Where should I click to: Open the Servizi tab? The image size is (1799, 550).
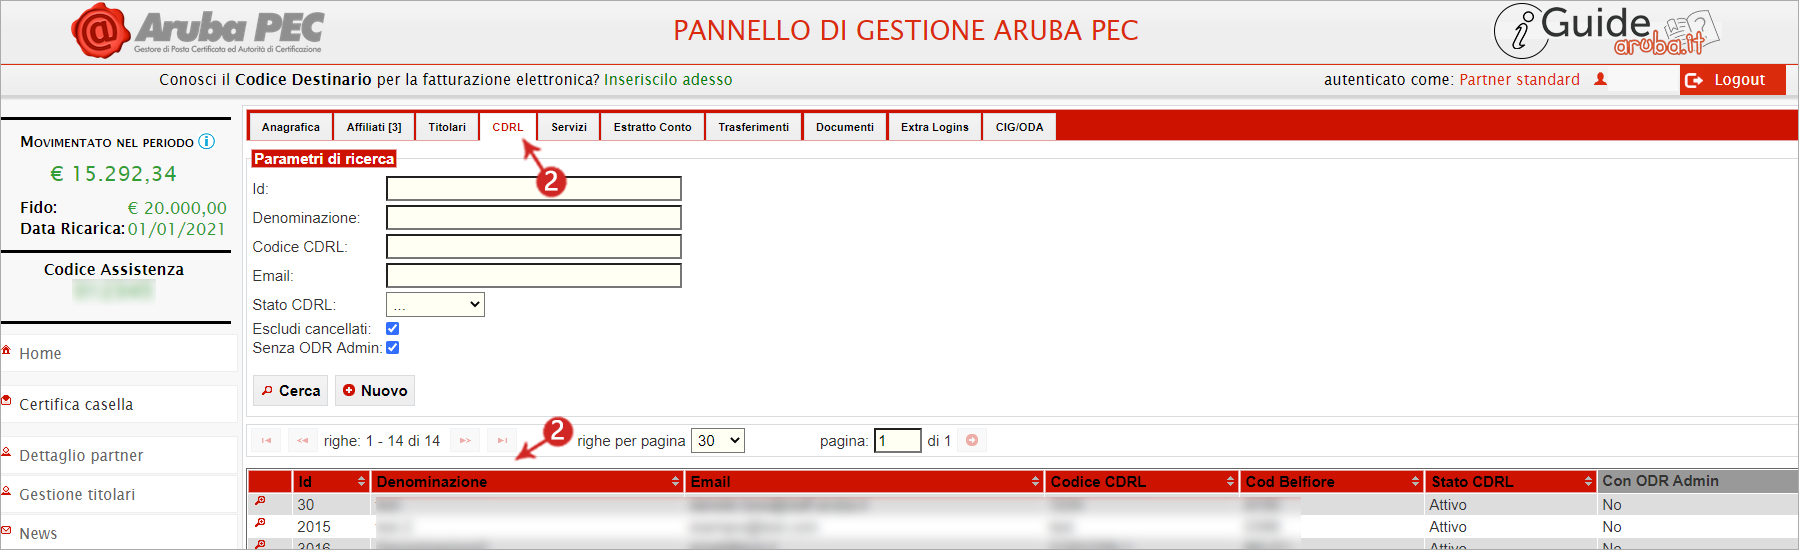[569, 127]
